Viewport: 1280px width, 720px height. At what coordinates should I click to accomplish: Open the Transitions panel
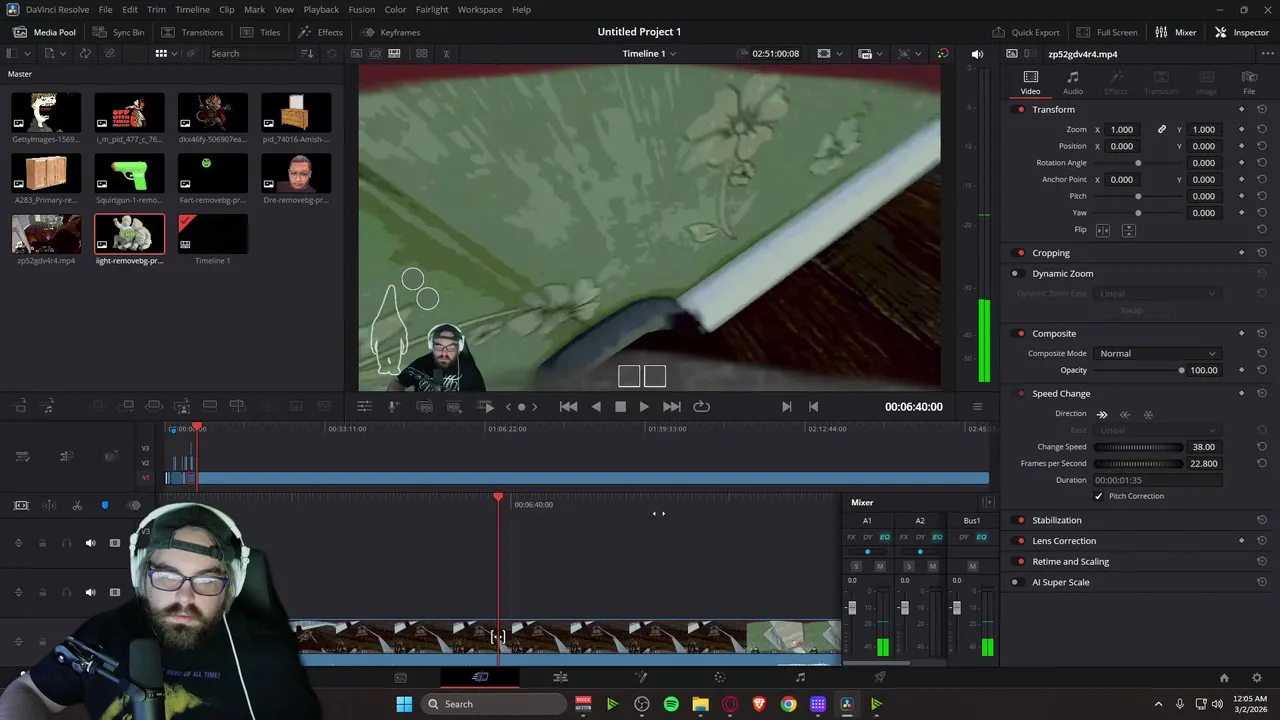[192, 32]
